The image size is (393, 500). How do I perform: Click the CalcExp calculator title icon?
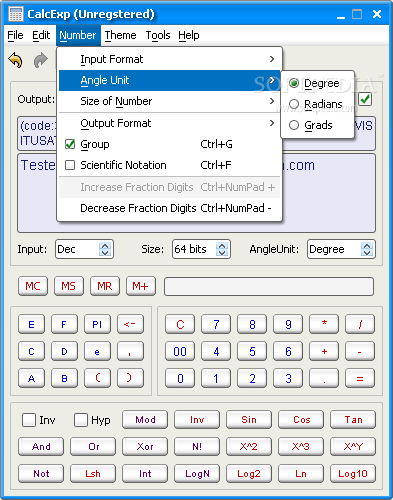pos(15,14)
